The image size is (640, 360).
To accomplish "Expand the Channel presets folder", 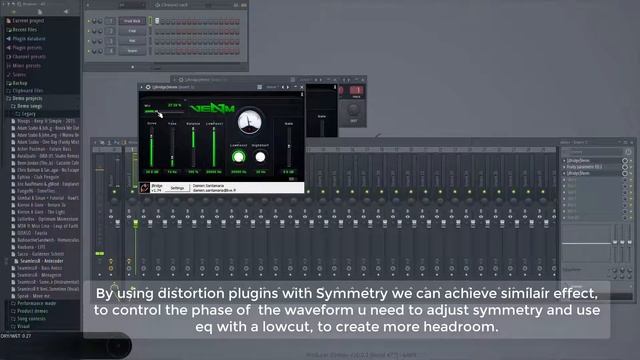I will 26,57.
